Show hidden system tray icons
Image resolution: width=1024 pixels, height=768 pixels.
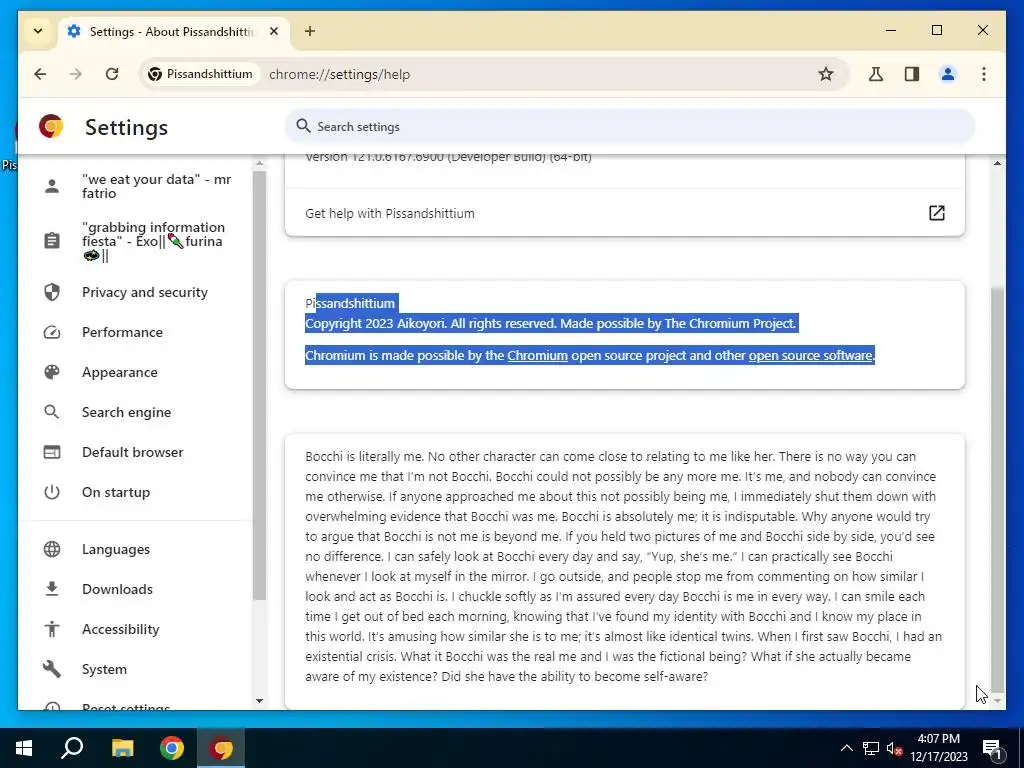(x=846, y=748)
